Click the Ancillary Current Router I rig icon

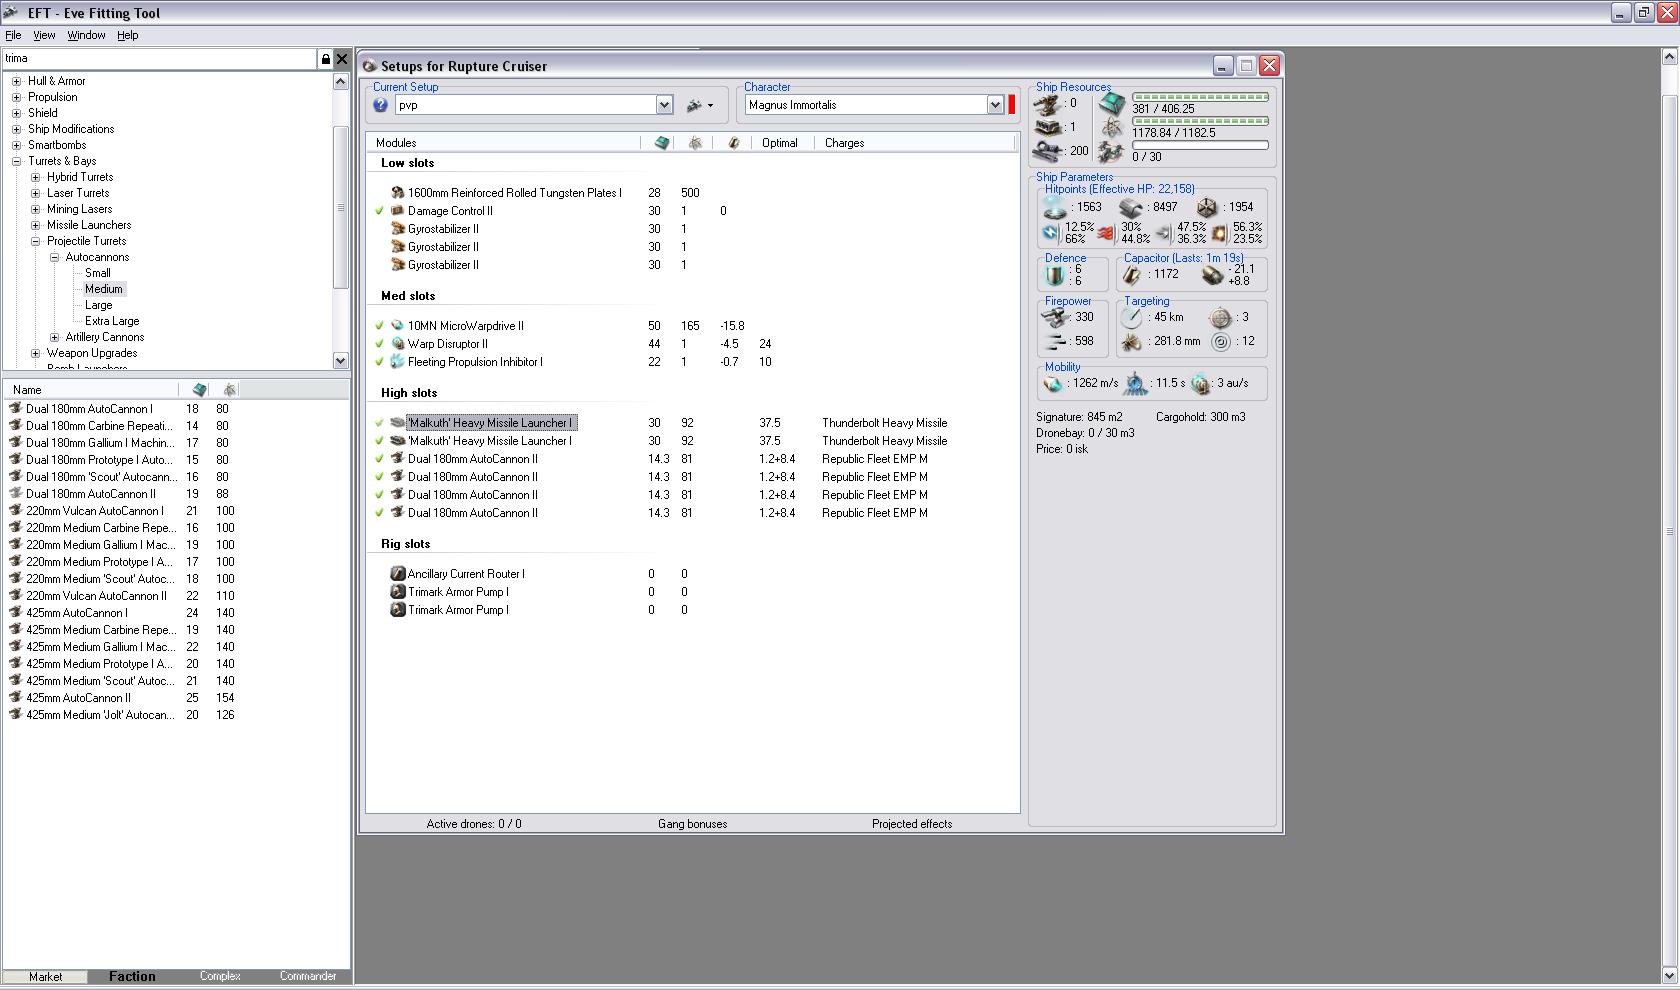[397, 574]
